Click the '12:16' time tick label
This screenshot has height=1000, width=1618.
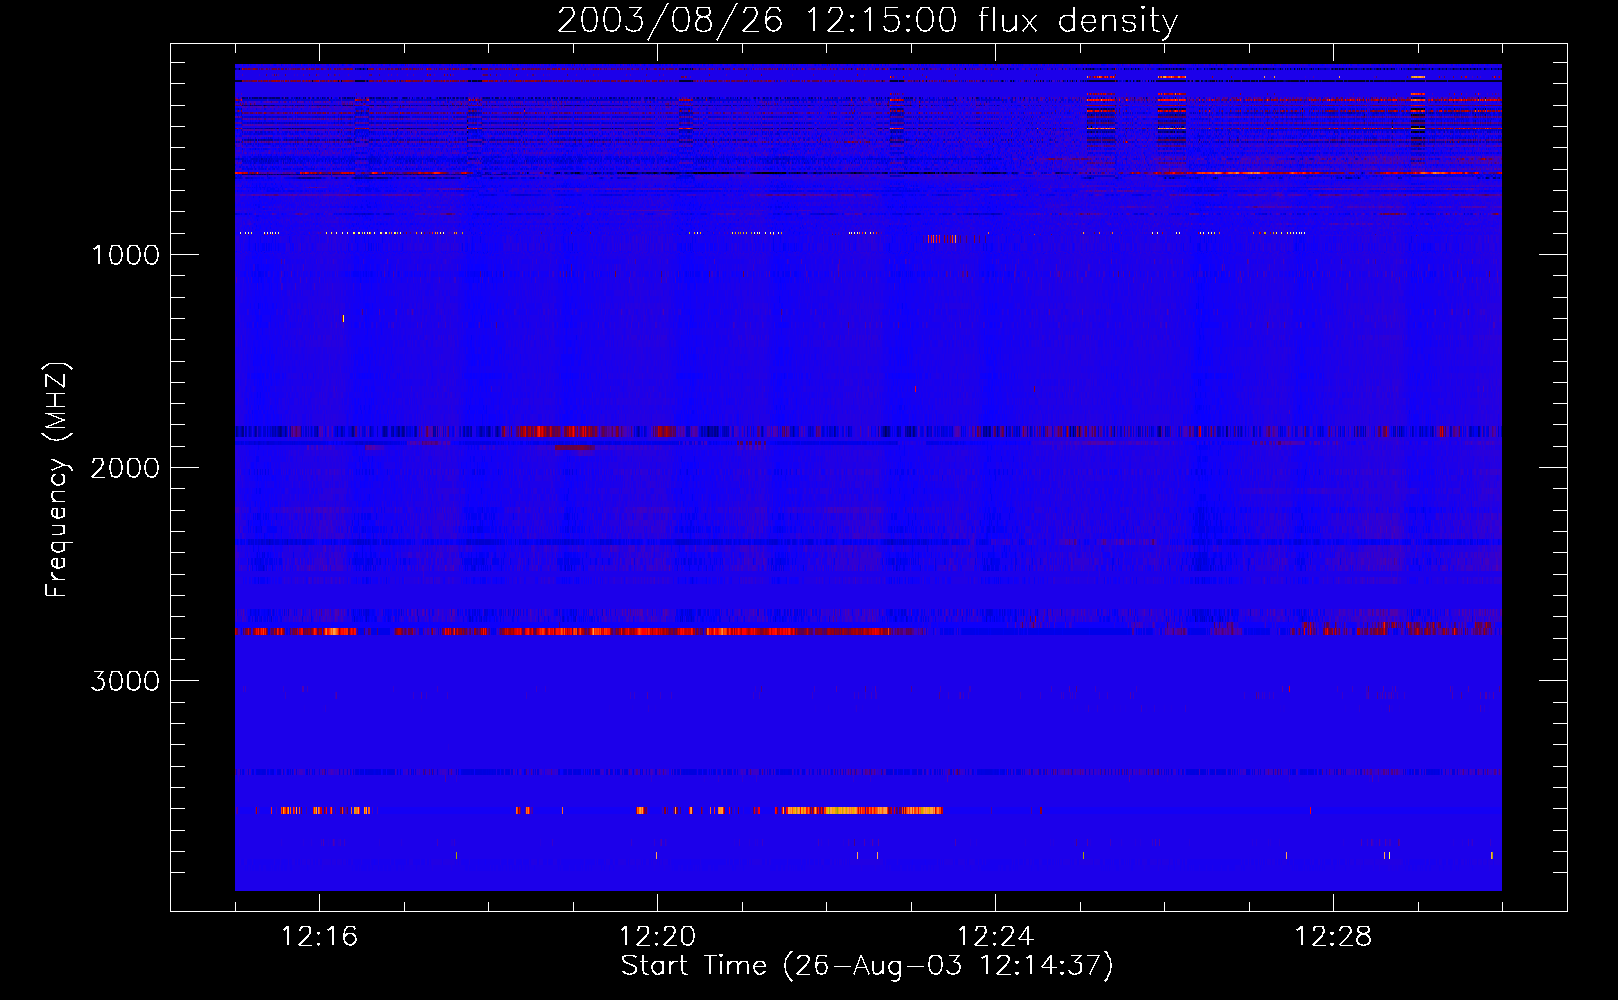click(x=319, y=937)
